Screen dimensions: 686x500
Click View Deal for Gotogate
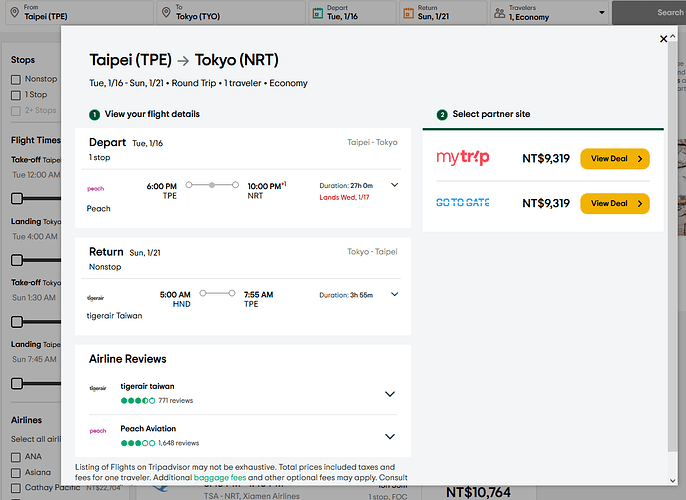[615, 203]
